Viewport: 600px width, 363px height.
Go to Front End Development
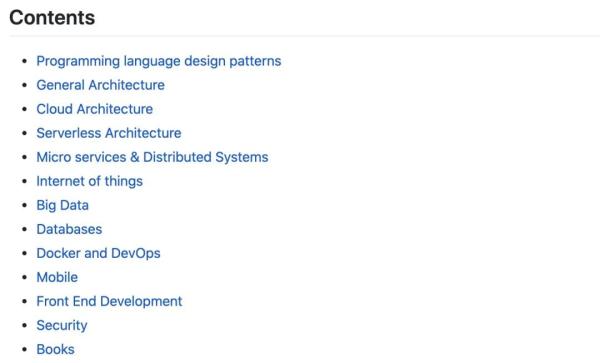coord(109,301)
